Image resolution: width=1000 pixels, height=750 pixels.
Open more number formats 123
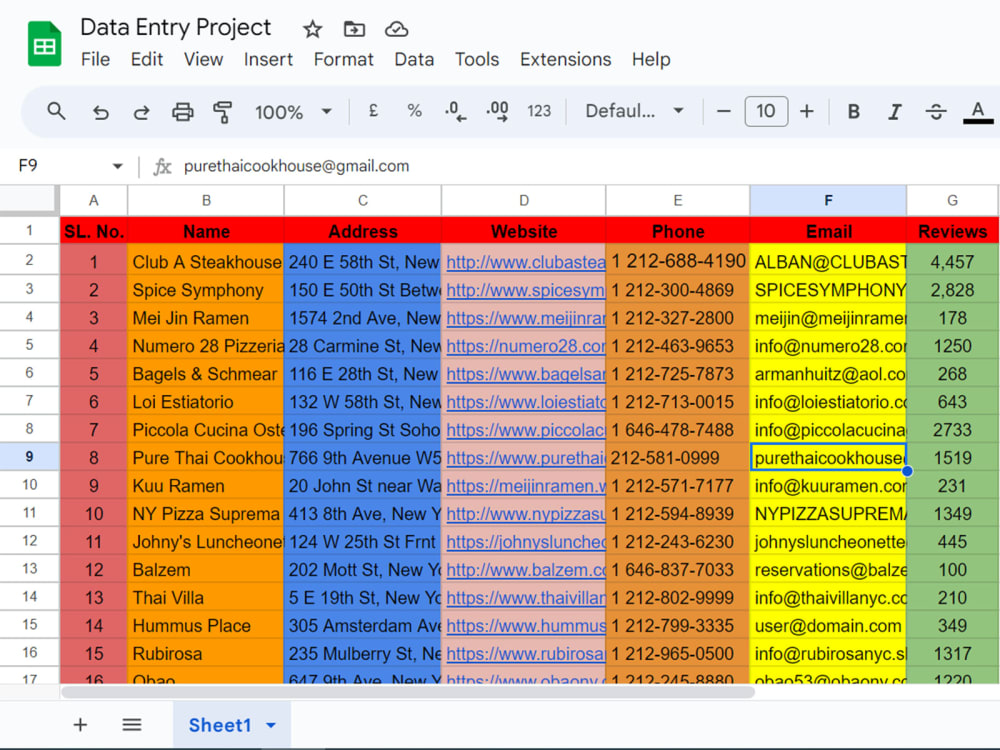click(539, 112)
